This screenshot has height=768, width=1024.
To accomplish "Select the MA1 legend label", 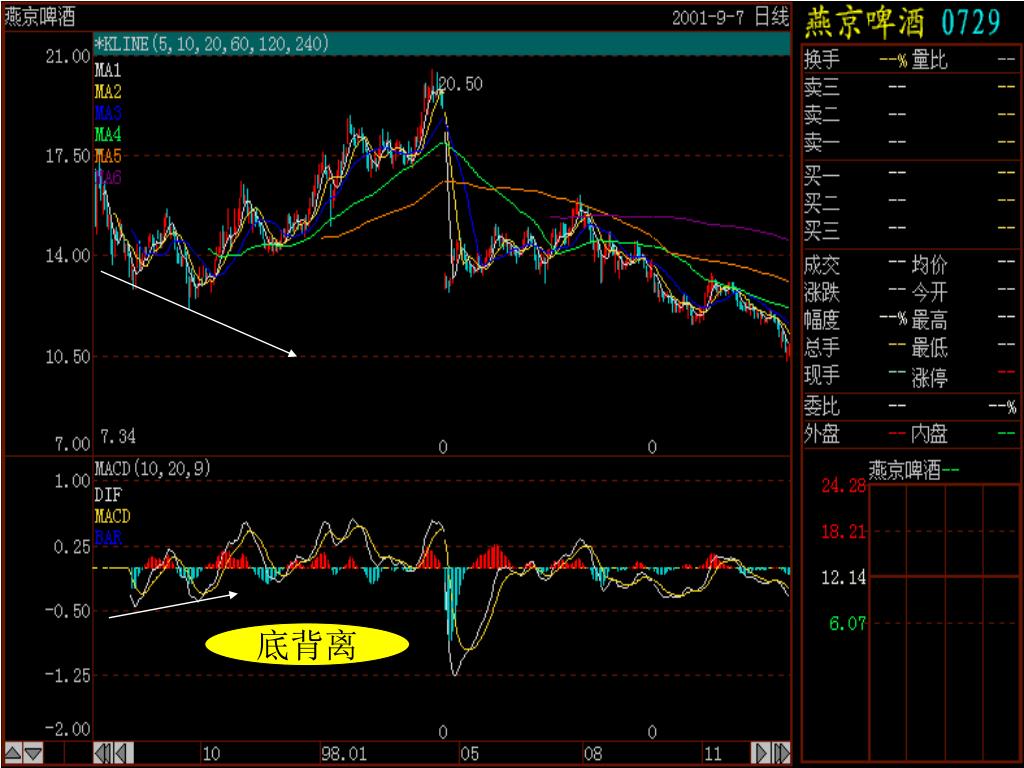I will pos(108,70).
